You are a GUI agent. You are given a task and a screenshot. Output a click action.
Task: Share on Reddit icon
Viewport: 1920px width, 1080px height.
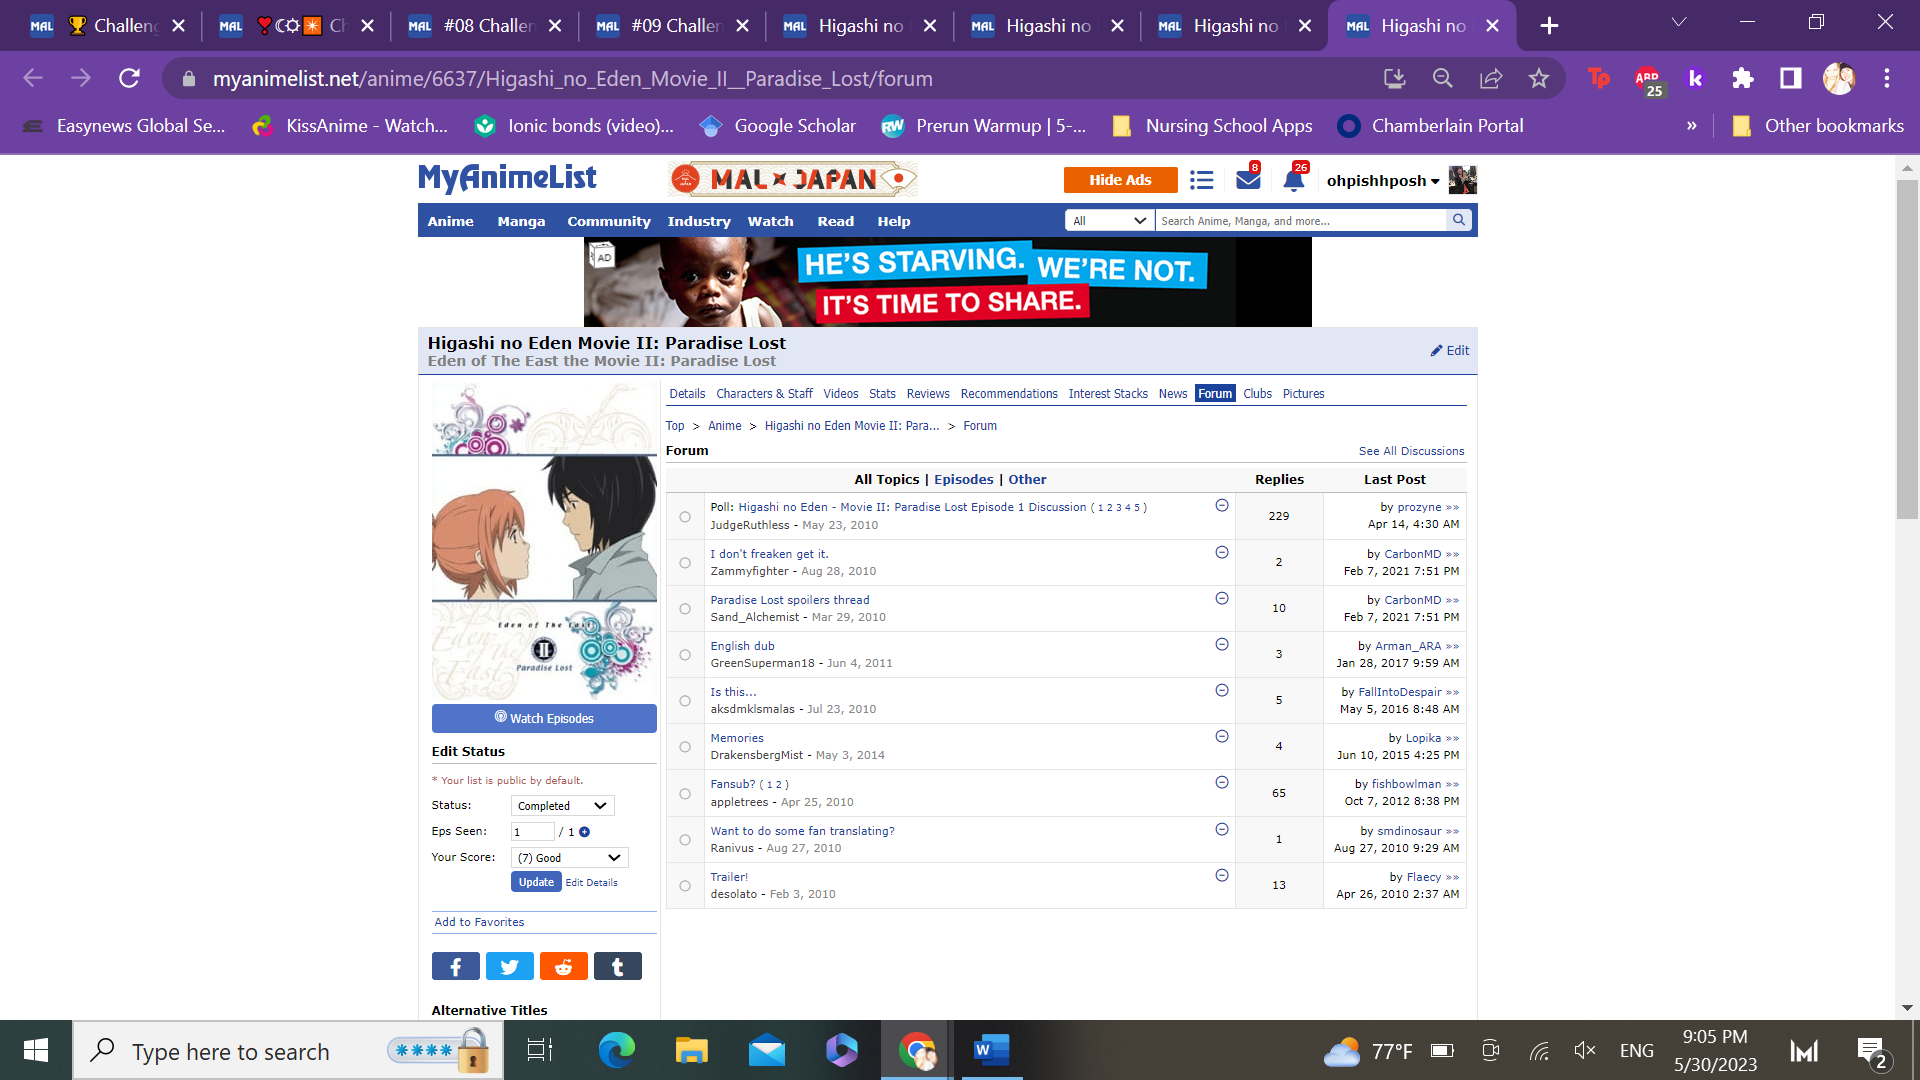(x=563, y=967)
